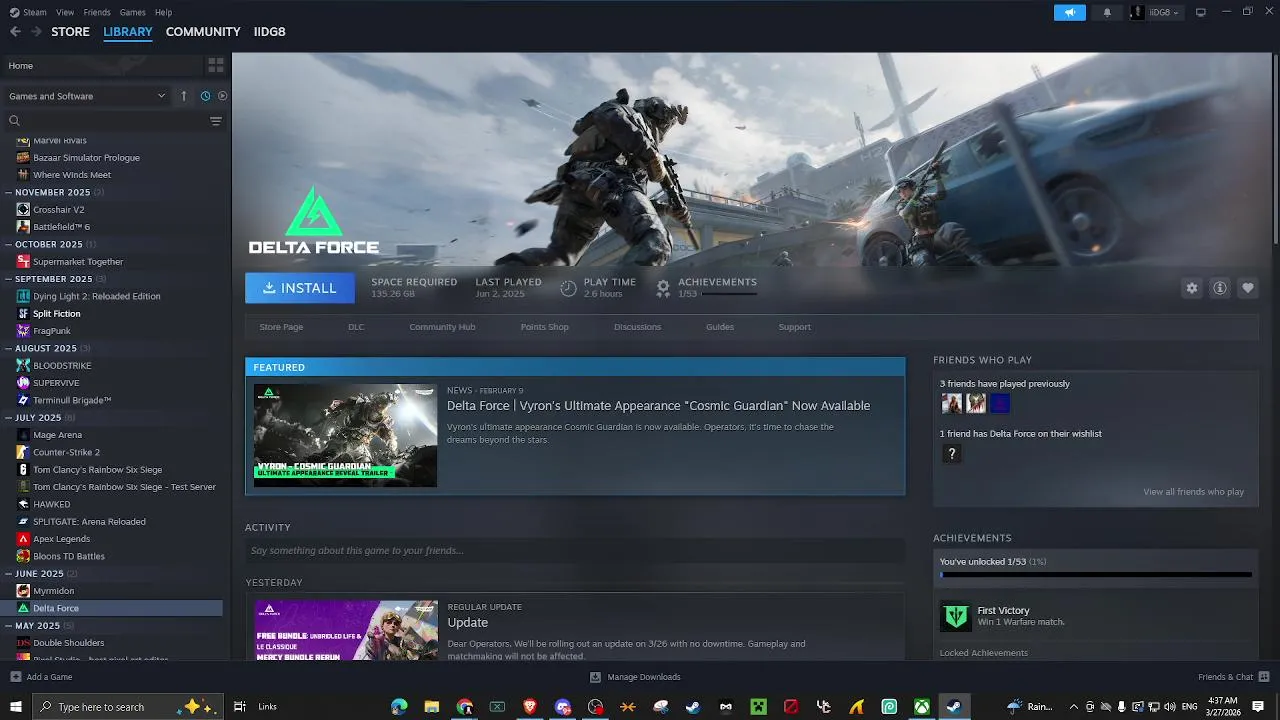Open the announcements megaphone button

tap(1069, 12)
